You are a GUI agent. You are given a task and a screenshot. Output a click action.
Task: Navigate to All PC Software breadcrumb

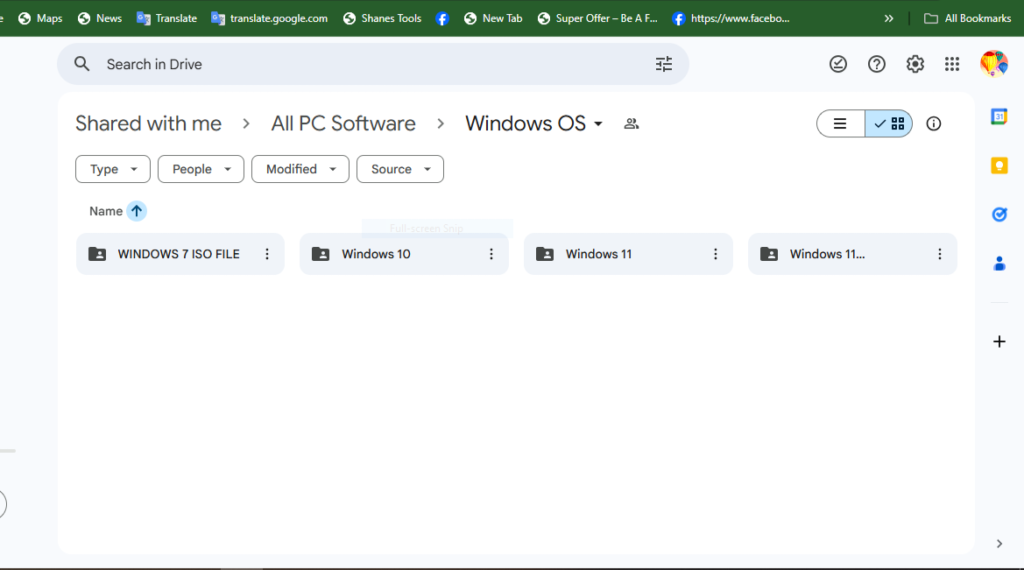[x=343, y=124]
